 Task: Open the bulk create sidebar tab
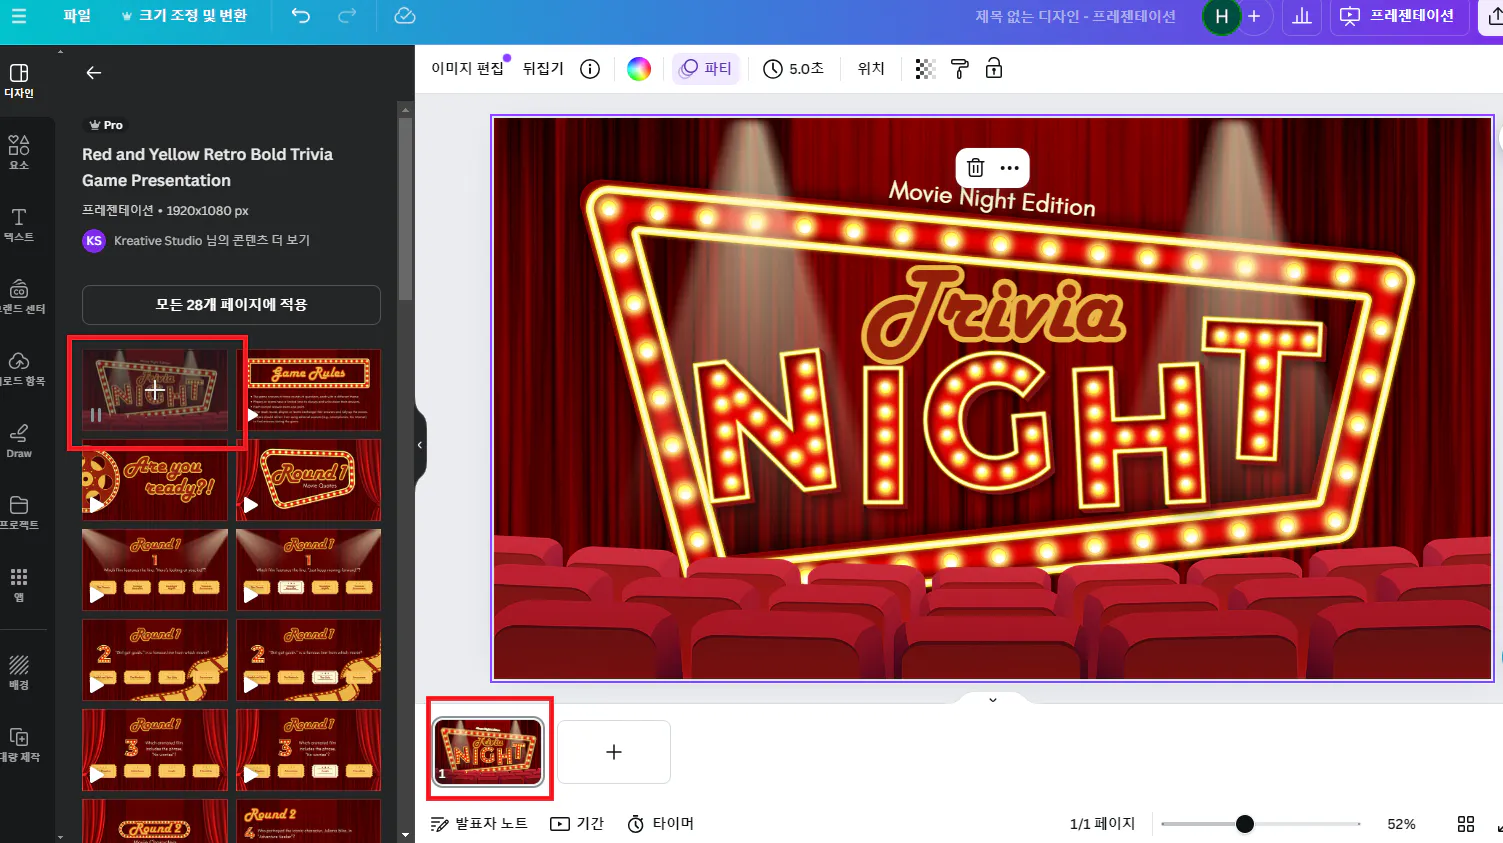(x=19, y=745)
